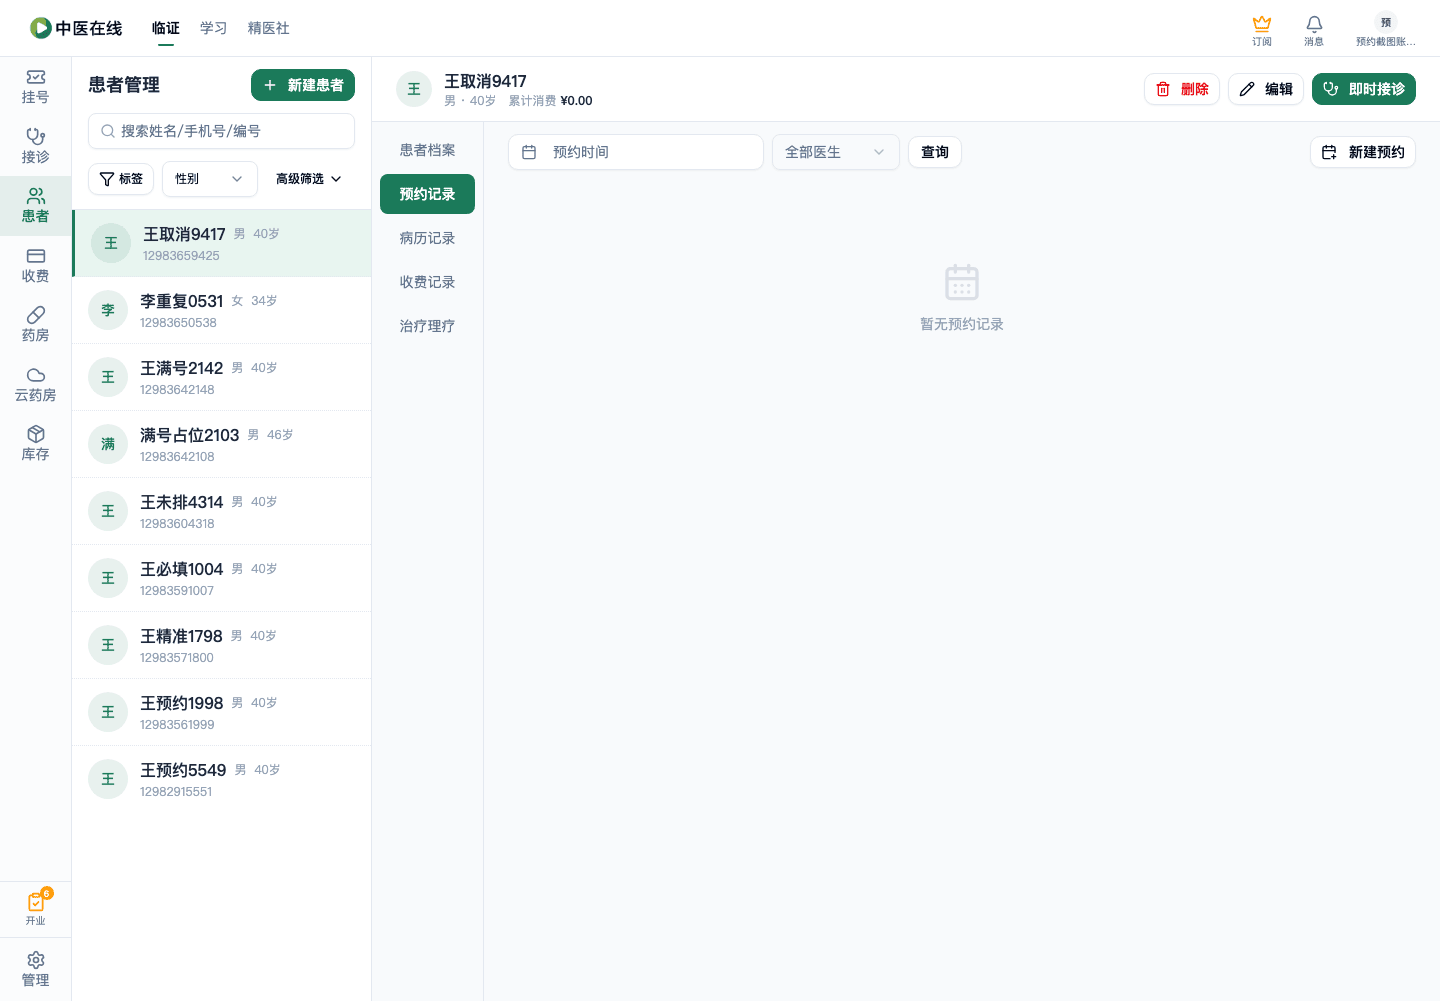Image resolution: width=1440 pixels, height=1001 pixels.
Task: Open the 性别 gender dropdown
Action: [x=210, y=179]
